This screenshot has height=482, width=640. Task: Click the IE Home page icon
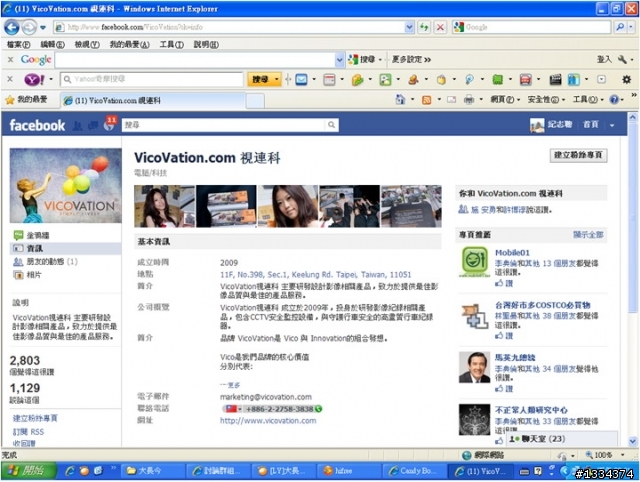[400, 100]
